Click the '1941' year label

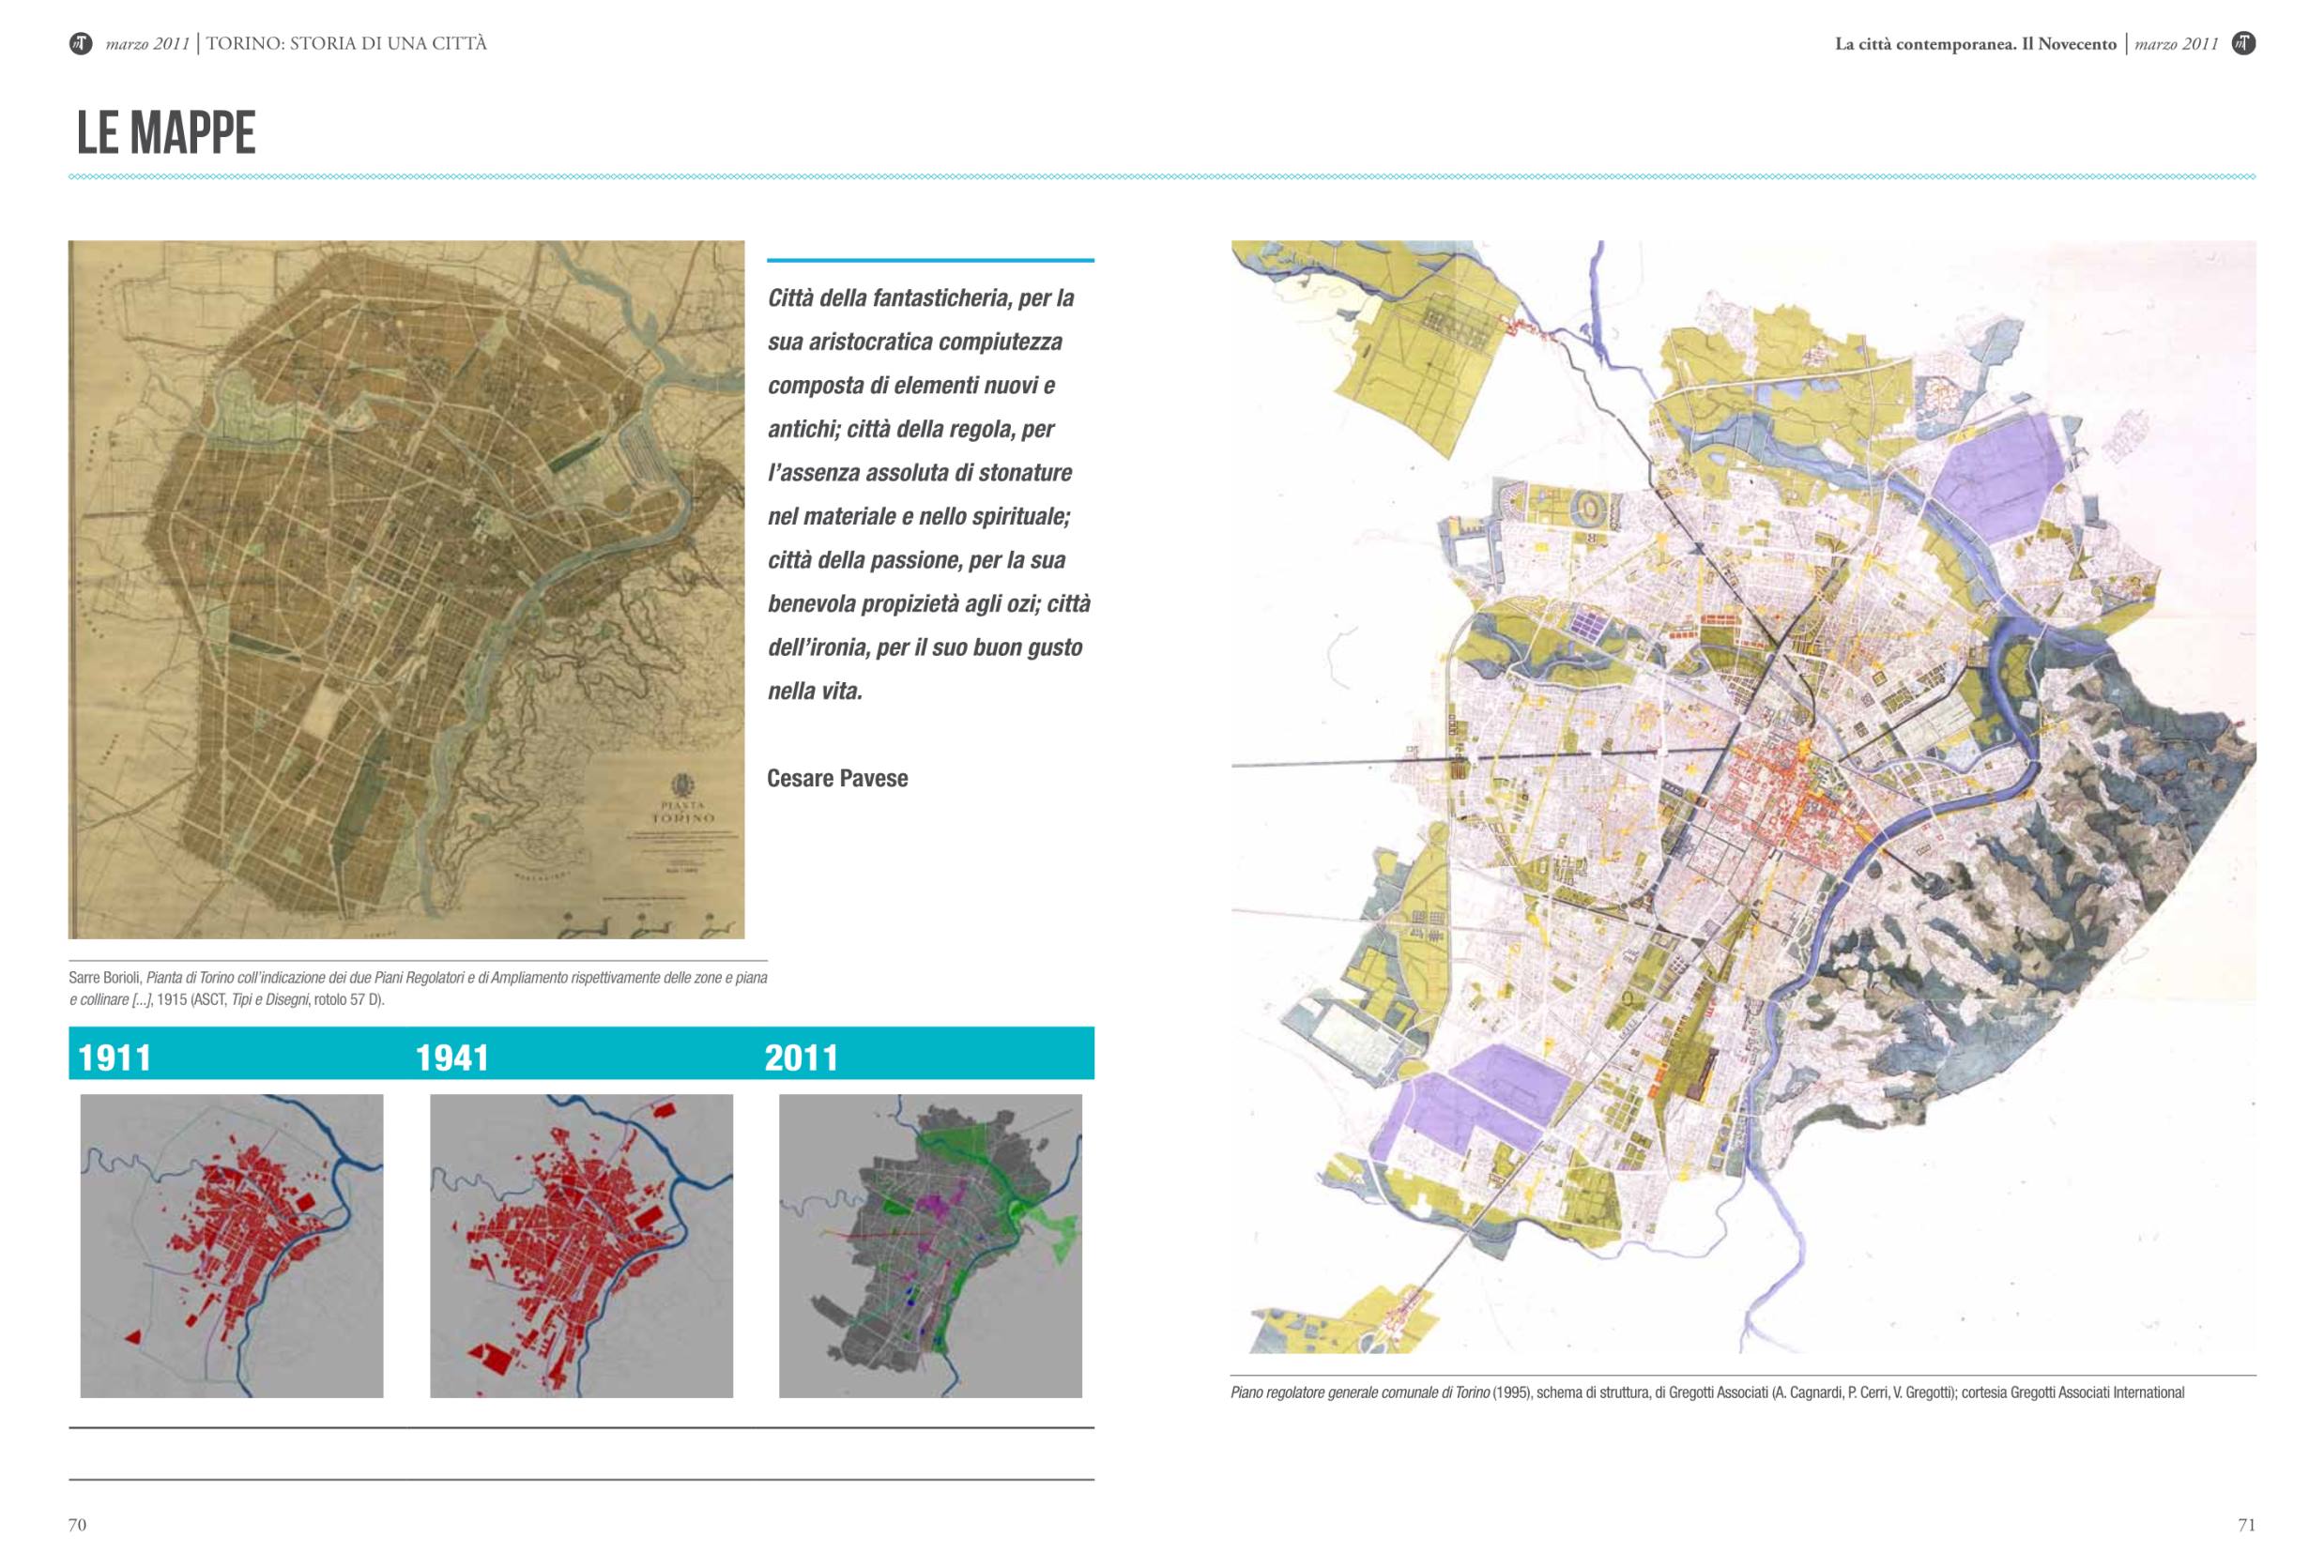click(452, 1057)
